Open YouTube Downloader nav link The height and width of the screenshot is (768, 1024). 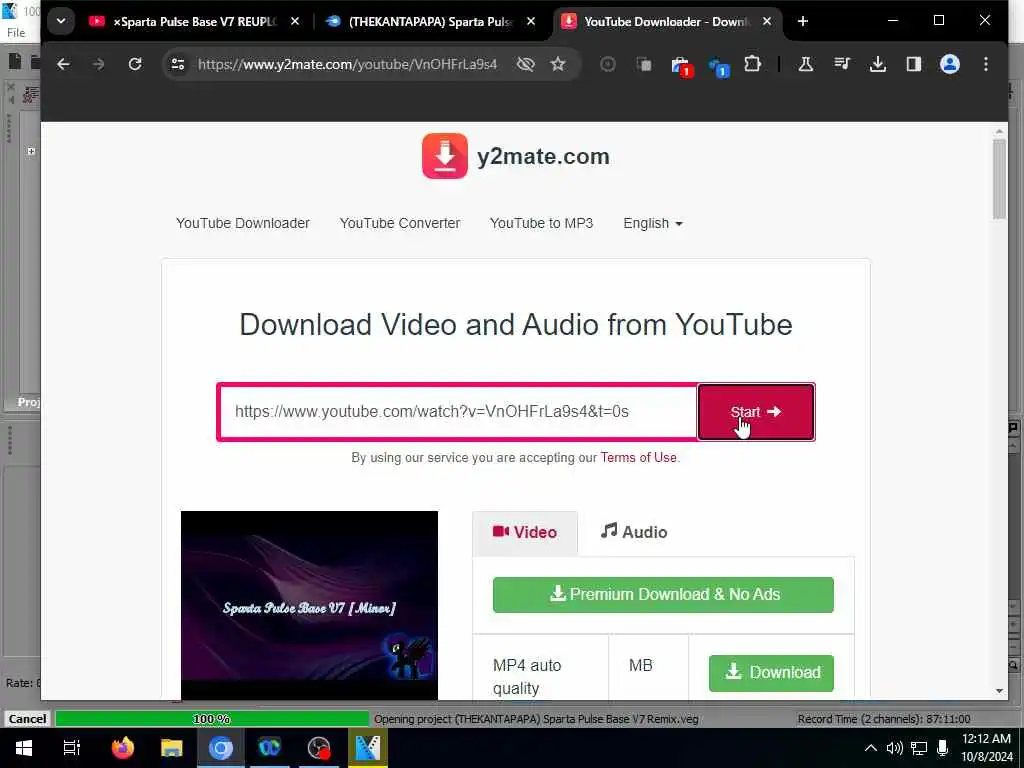coord(243,223)
